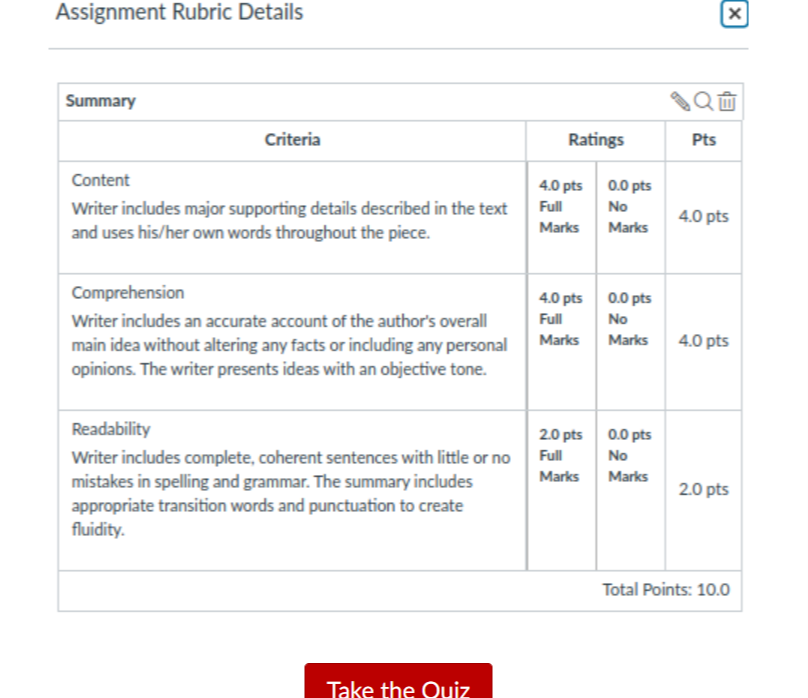Viewport: 808px width, 698px height.
Task: Click the pencil edit rubric icon
Action: point(680,101)
